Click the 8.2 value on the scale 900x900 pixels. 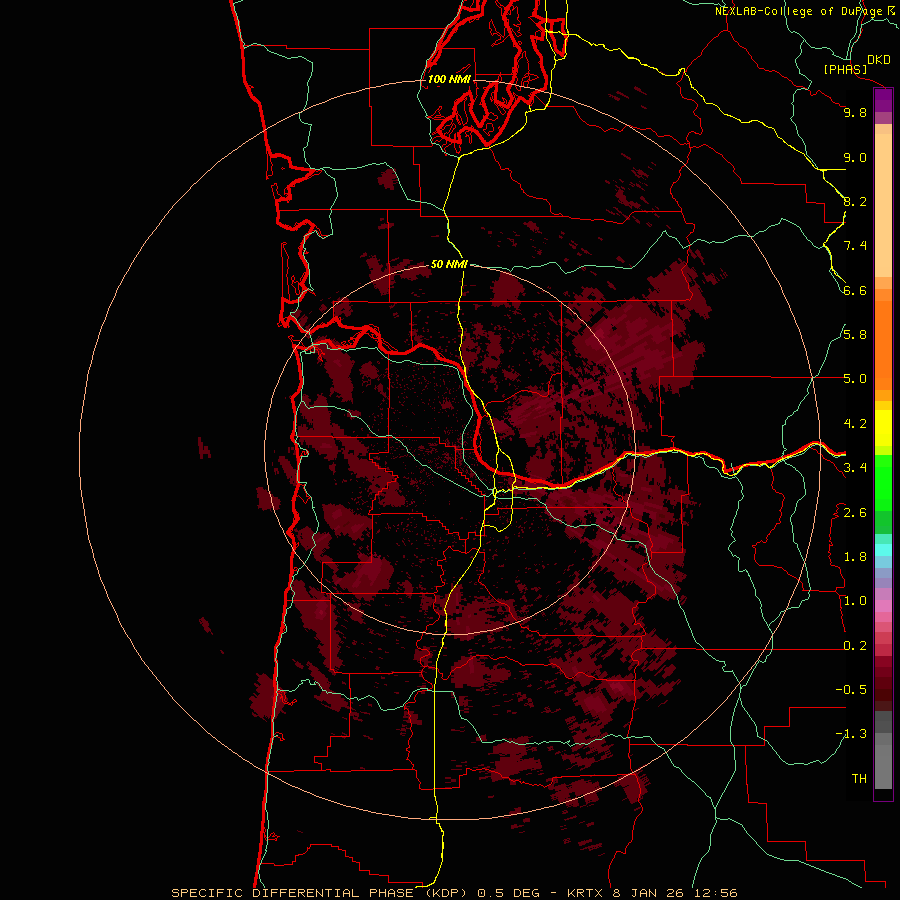(x=855, y=201)
